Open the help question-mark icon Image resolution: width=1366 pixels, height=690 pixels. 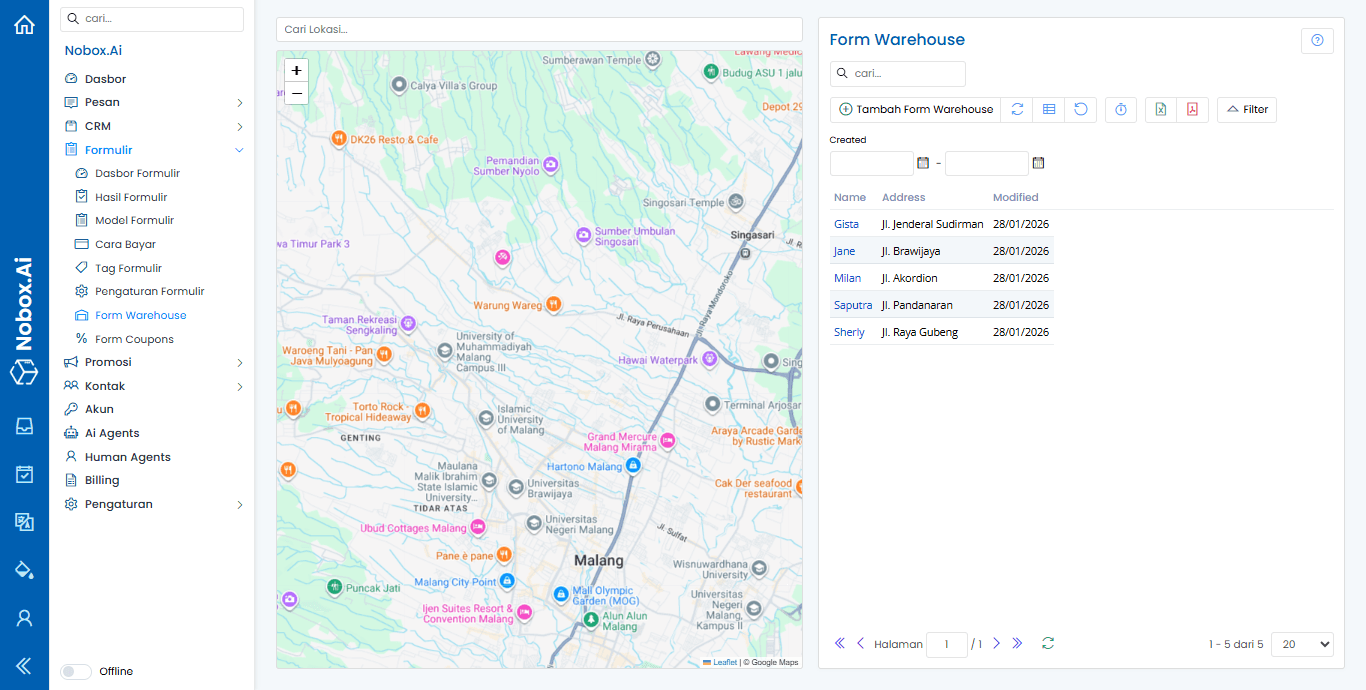coord(1317,40)
